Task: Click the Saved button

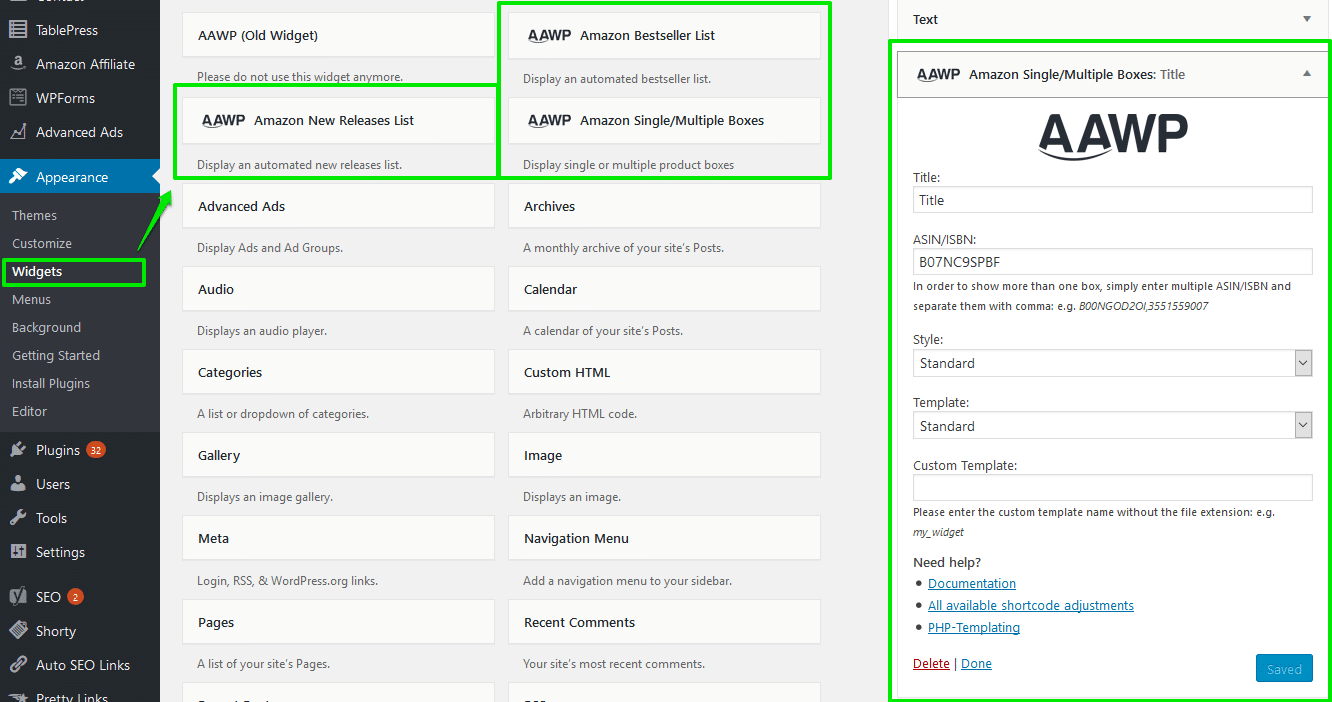Action: (1284, 669)
